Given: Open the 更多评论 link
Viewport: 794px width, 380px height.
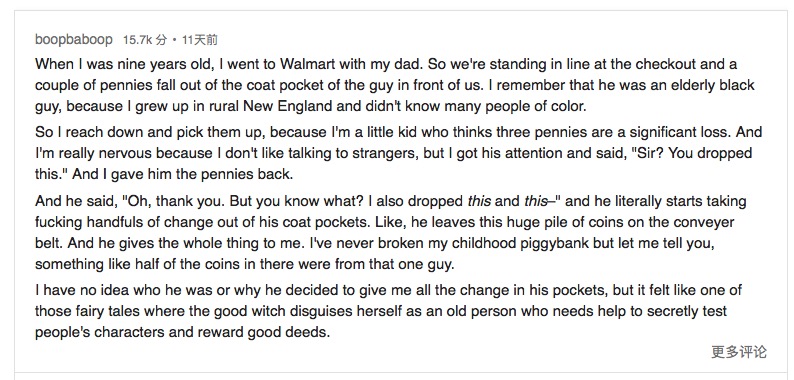Looking at the screenshot, I should (739, 352).
